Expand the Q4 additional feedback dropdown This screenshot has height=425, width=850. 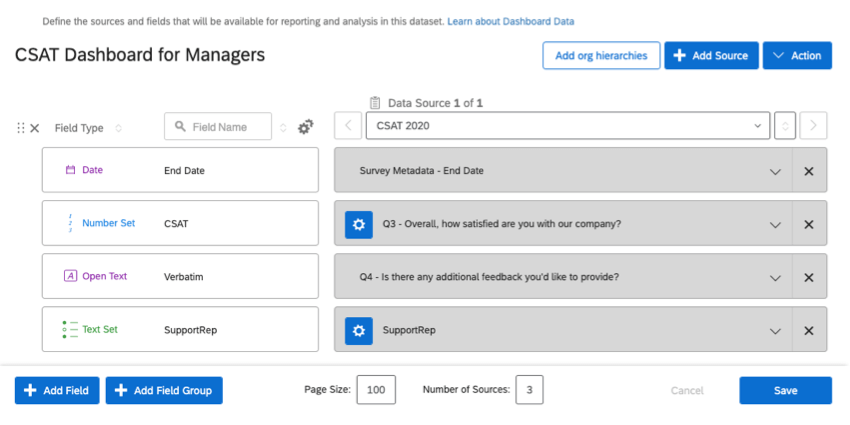click(775, 277)
